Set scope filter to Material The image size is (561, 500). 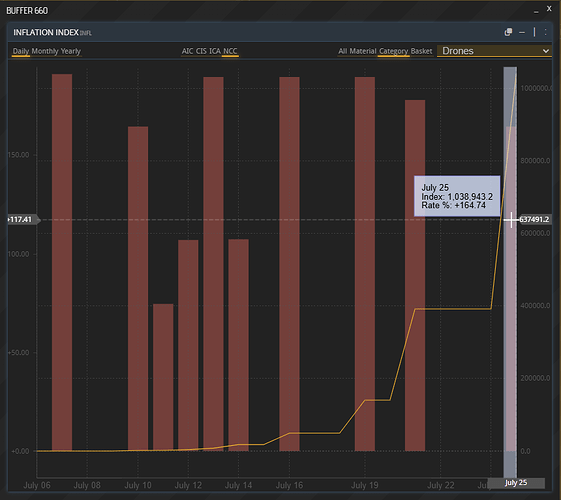pyautogui.click(x=363, y=51)
